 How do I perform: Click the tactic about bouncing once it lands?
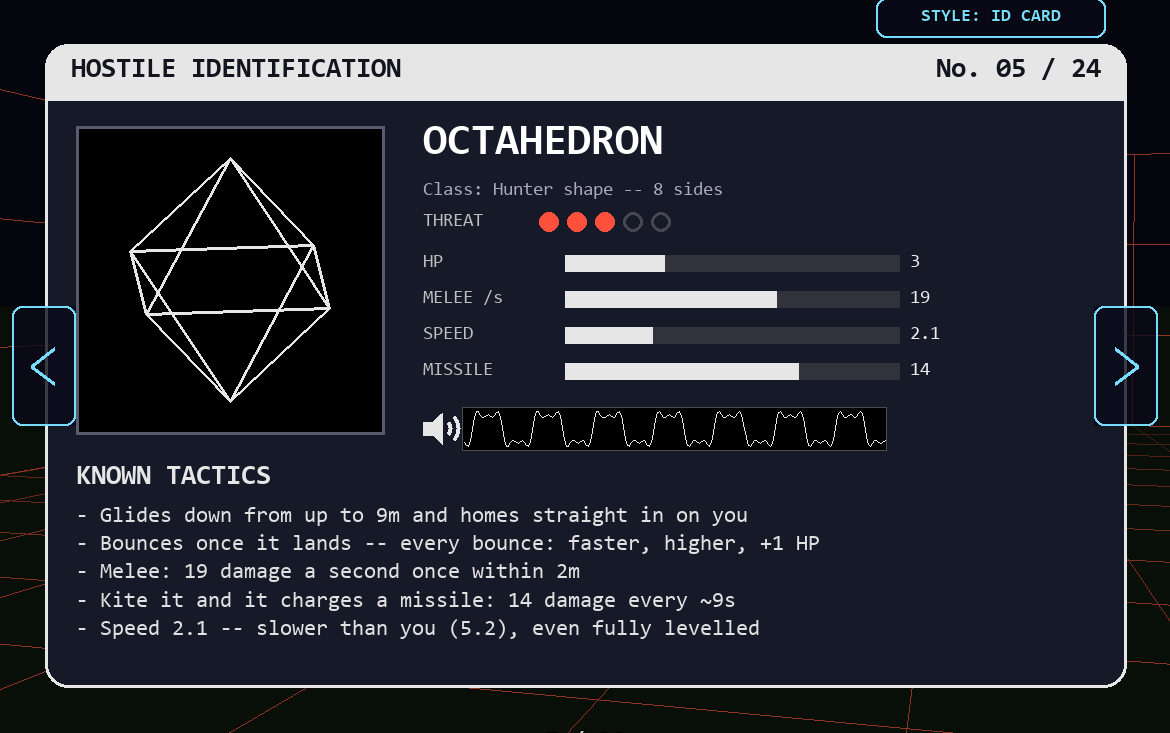[x=448, y=543]
